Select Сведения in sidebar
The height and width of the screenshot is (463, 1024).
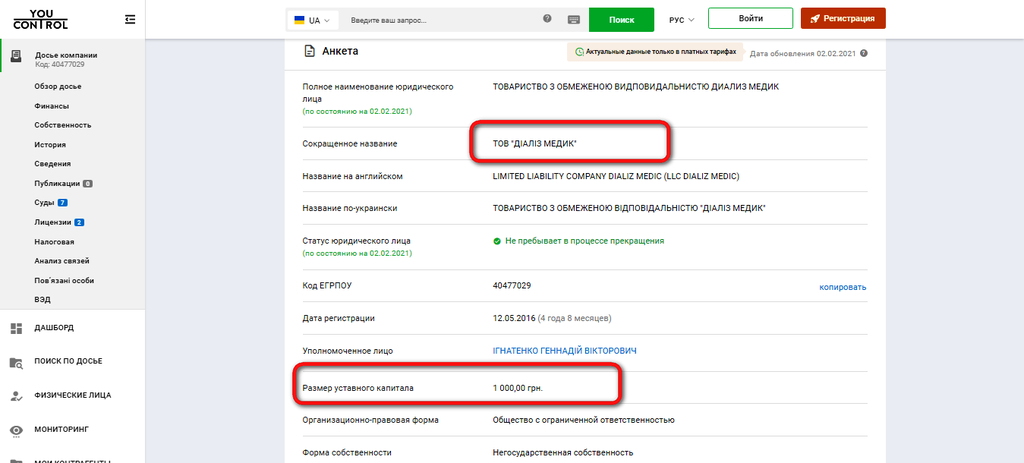53,164
